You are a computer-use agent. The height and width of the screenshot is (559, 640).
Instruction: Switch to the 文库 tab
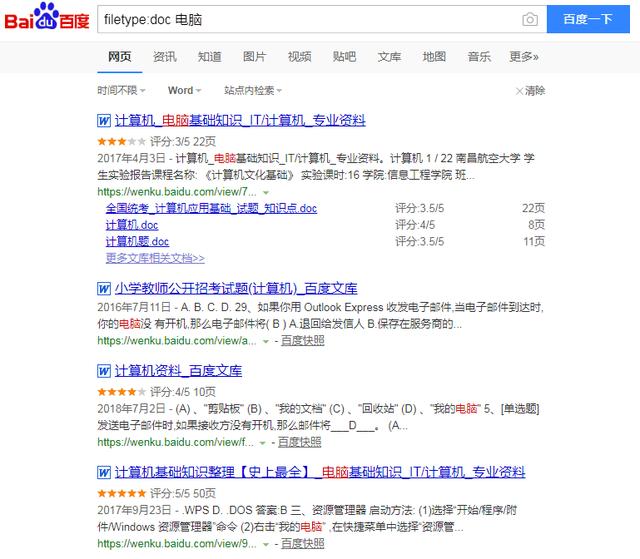(x=389, y=57)
